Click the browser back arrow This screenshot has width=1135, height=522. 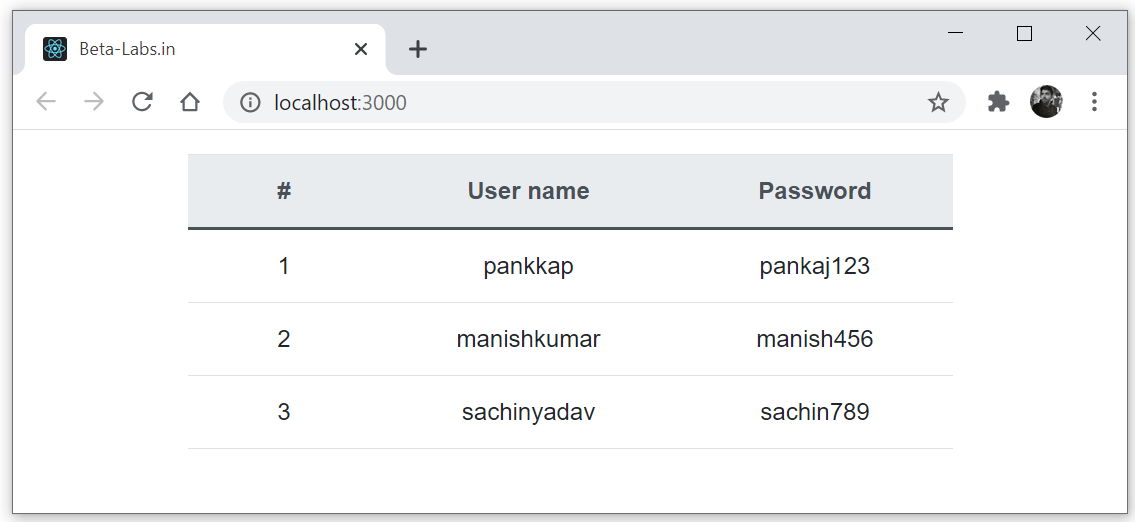tap(46, 102)
